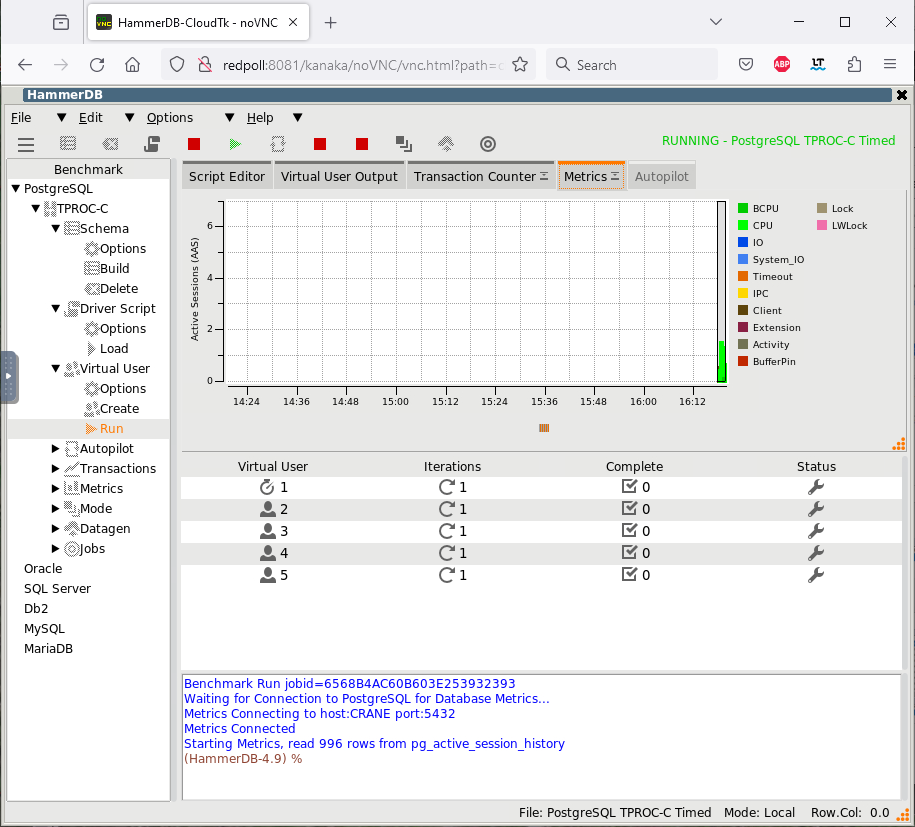Click the Complete checkmark for virtual user 2

(629, 508)
